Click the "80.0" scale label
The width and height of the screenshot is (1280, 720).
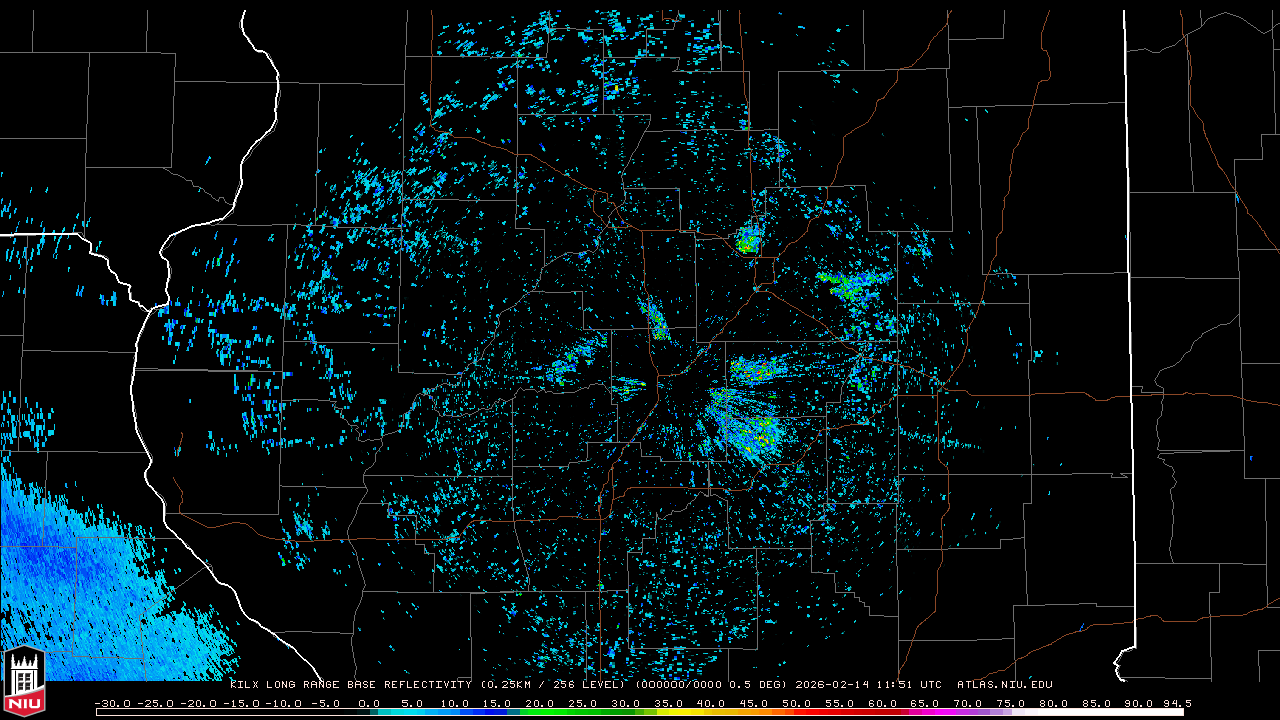1052,703
